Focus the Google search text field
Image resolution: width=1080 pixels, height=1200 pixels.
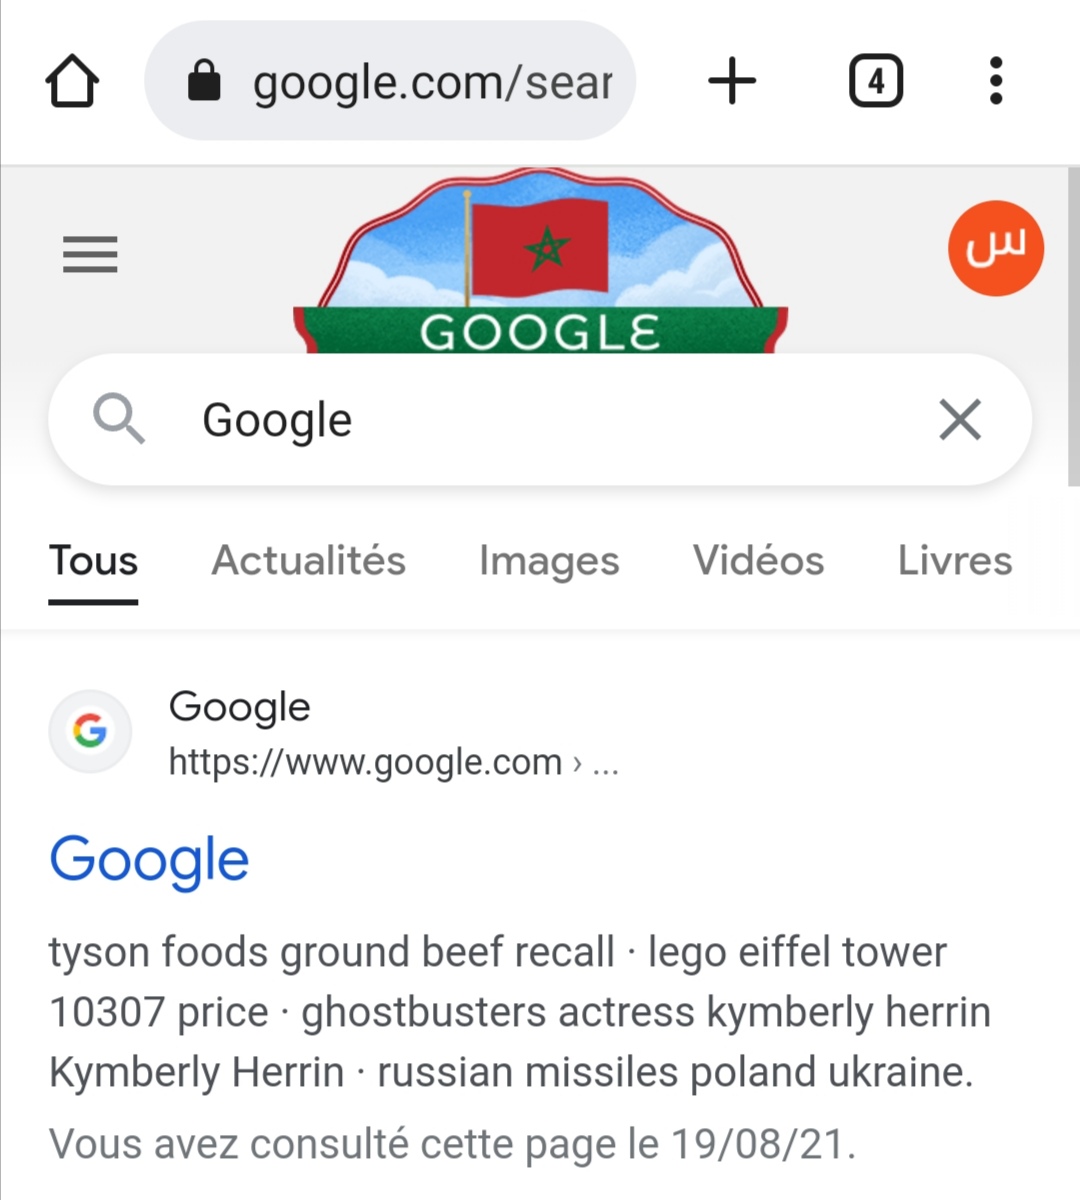(x=540, y=419)
